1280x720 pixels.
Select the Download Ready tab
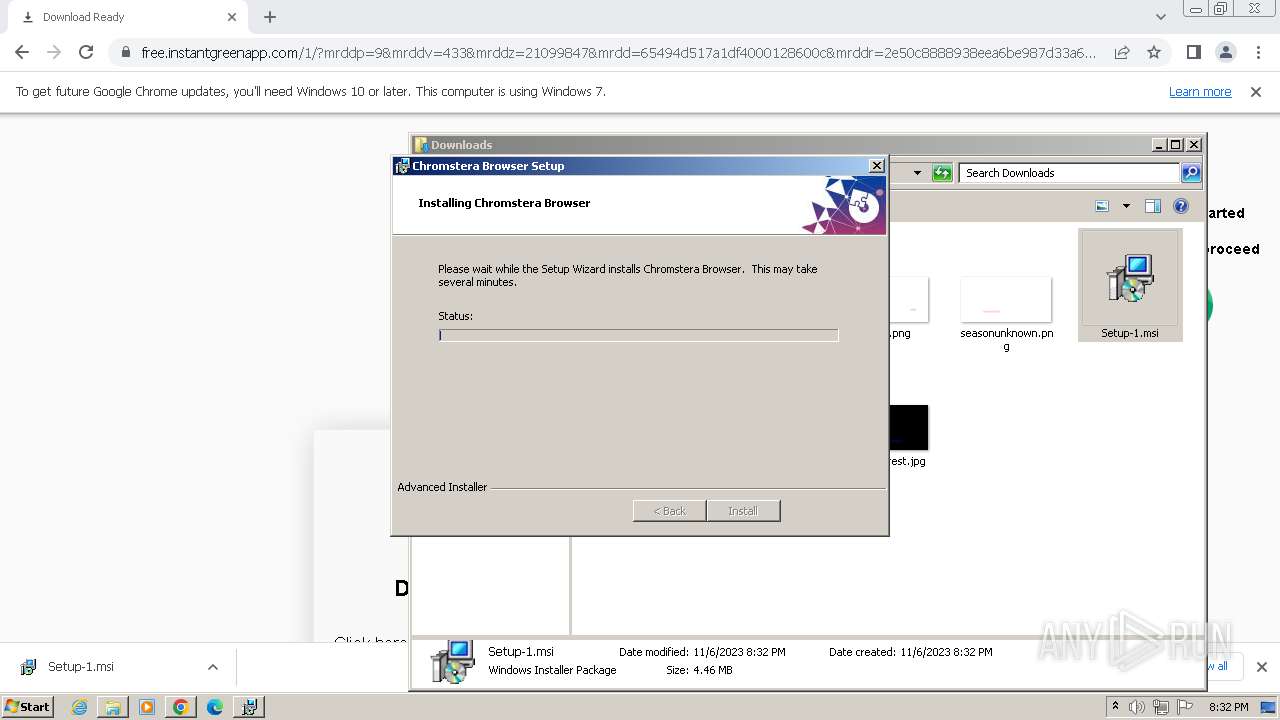click(127, 17)
